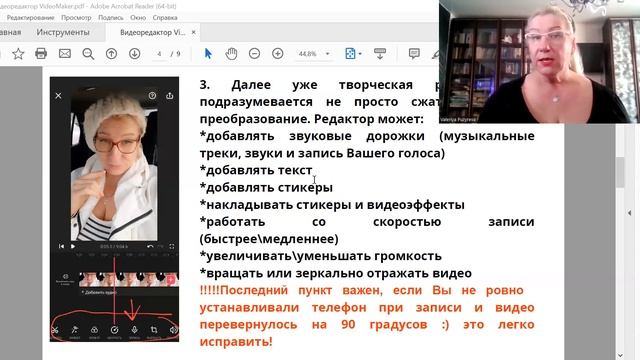This screenshot has width=640, height=360.
Task: Print the document using the printer icon
Action: click(x=41, y=53)
